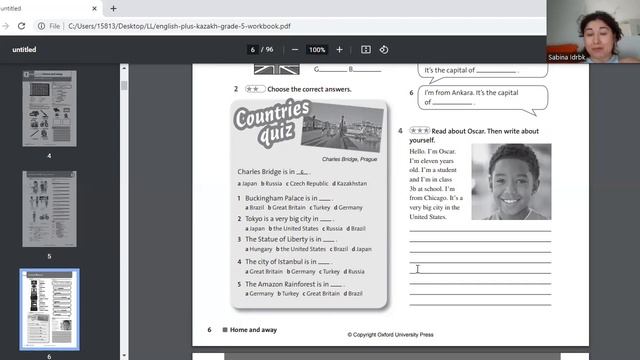Click the page number field showing 6

coord(253,50)
